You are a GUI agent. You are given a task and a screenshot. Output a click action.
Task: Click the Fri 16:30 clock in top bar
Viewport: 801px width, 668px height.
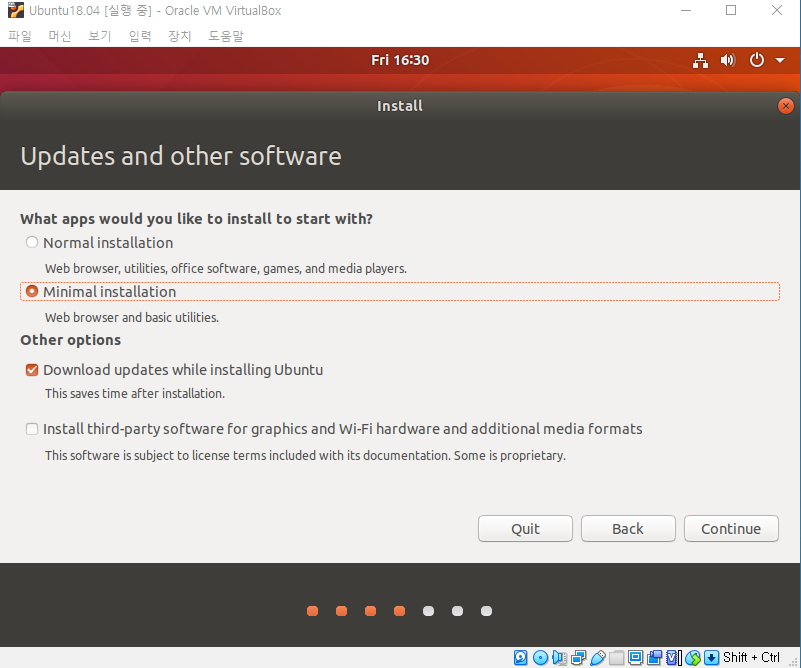[x=400, y=60]
